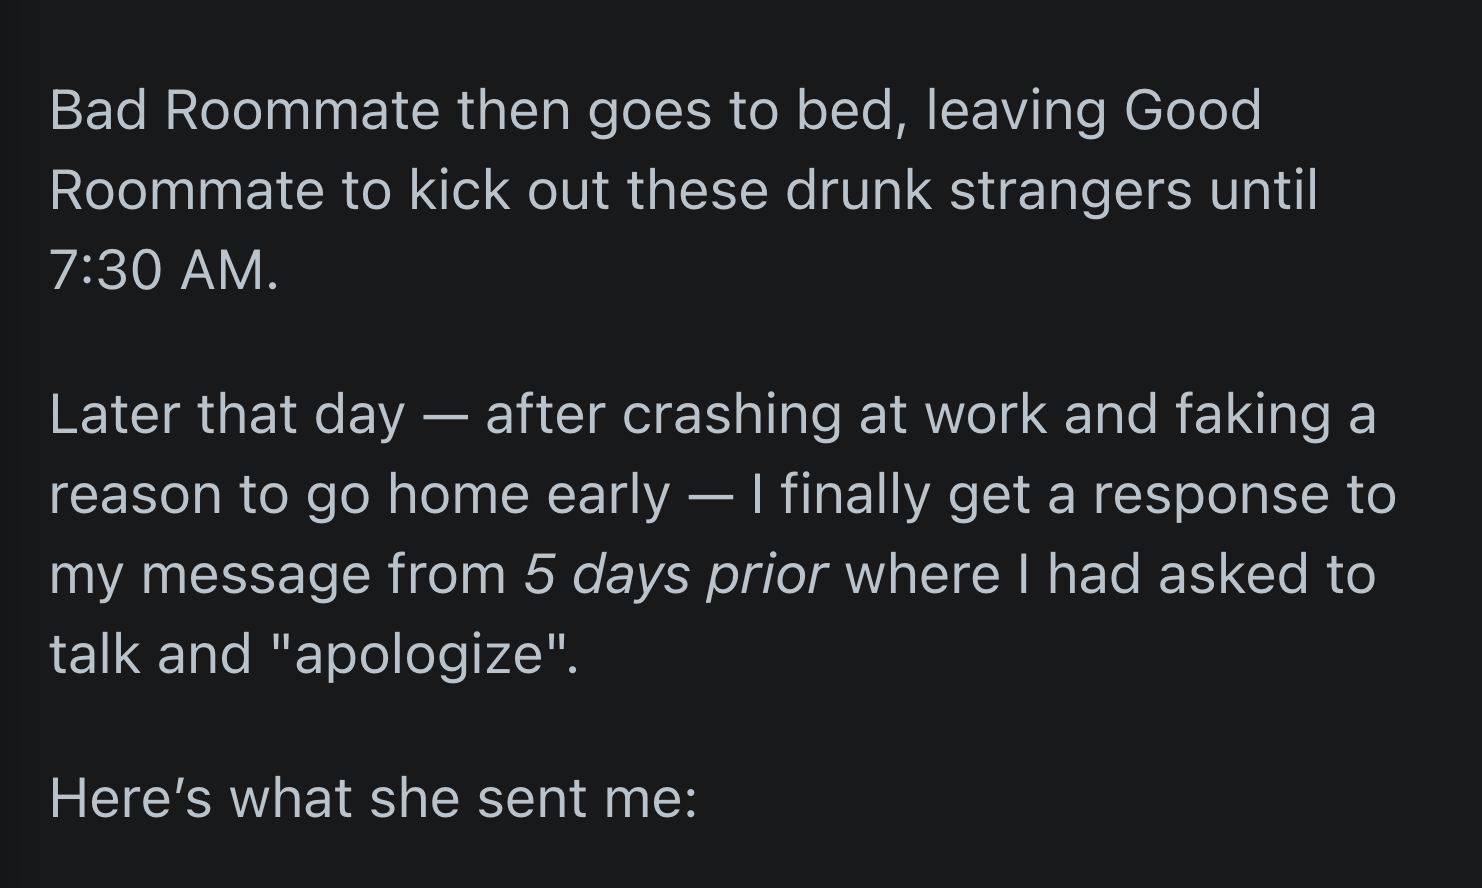
Task: Click the word "leaving" in first paragraph
Action: [x=1016, y=112]
